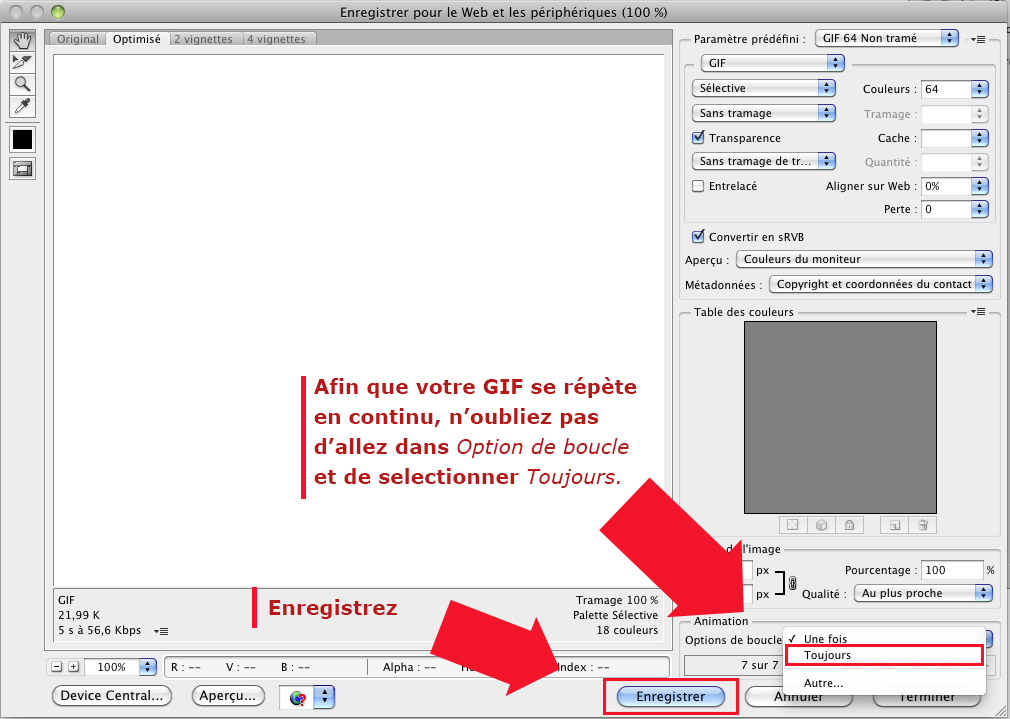Switch to the 4 vignettes tab
The width and height of the screenshot is (1010, 719).
(278, 39)
